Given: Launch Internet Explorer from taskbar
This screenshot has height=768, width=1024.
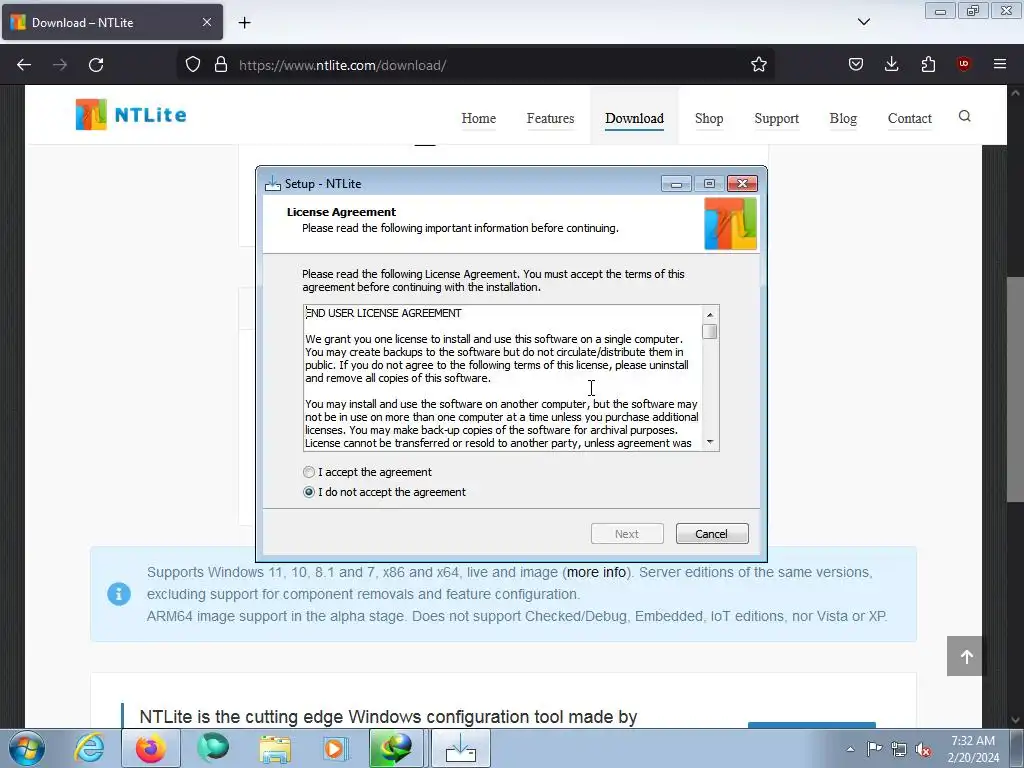Looking at the screenshot, I should tap(89, 748).
